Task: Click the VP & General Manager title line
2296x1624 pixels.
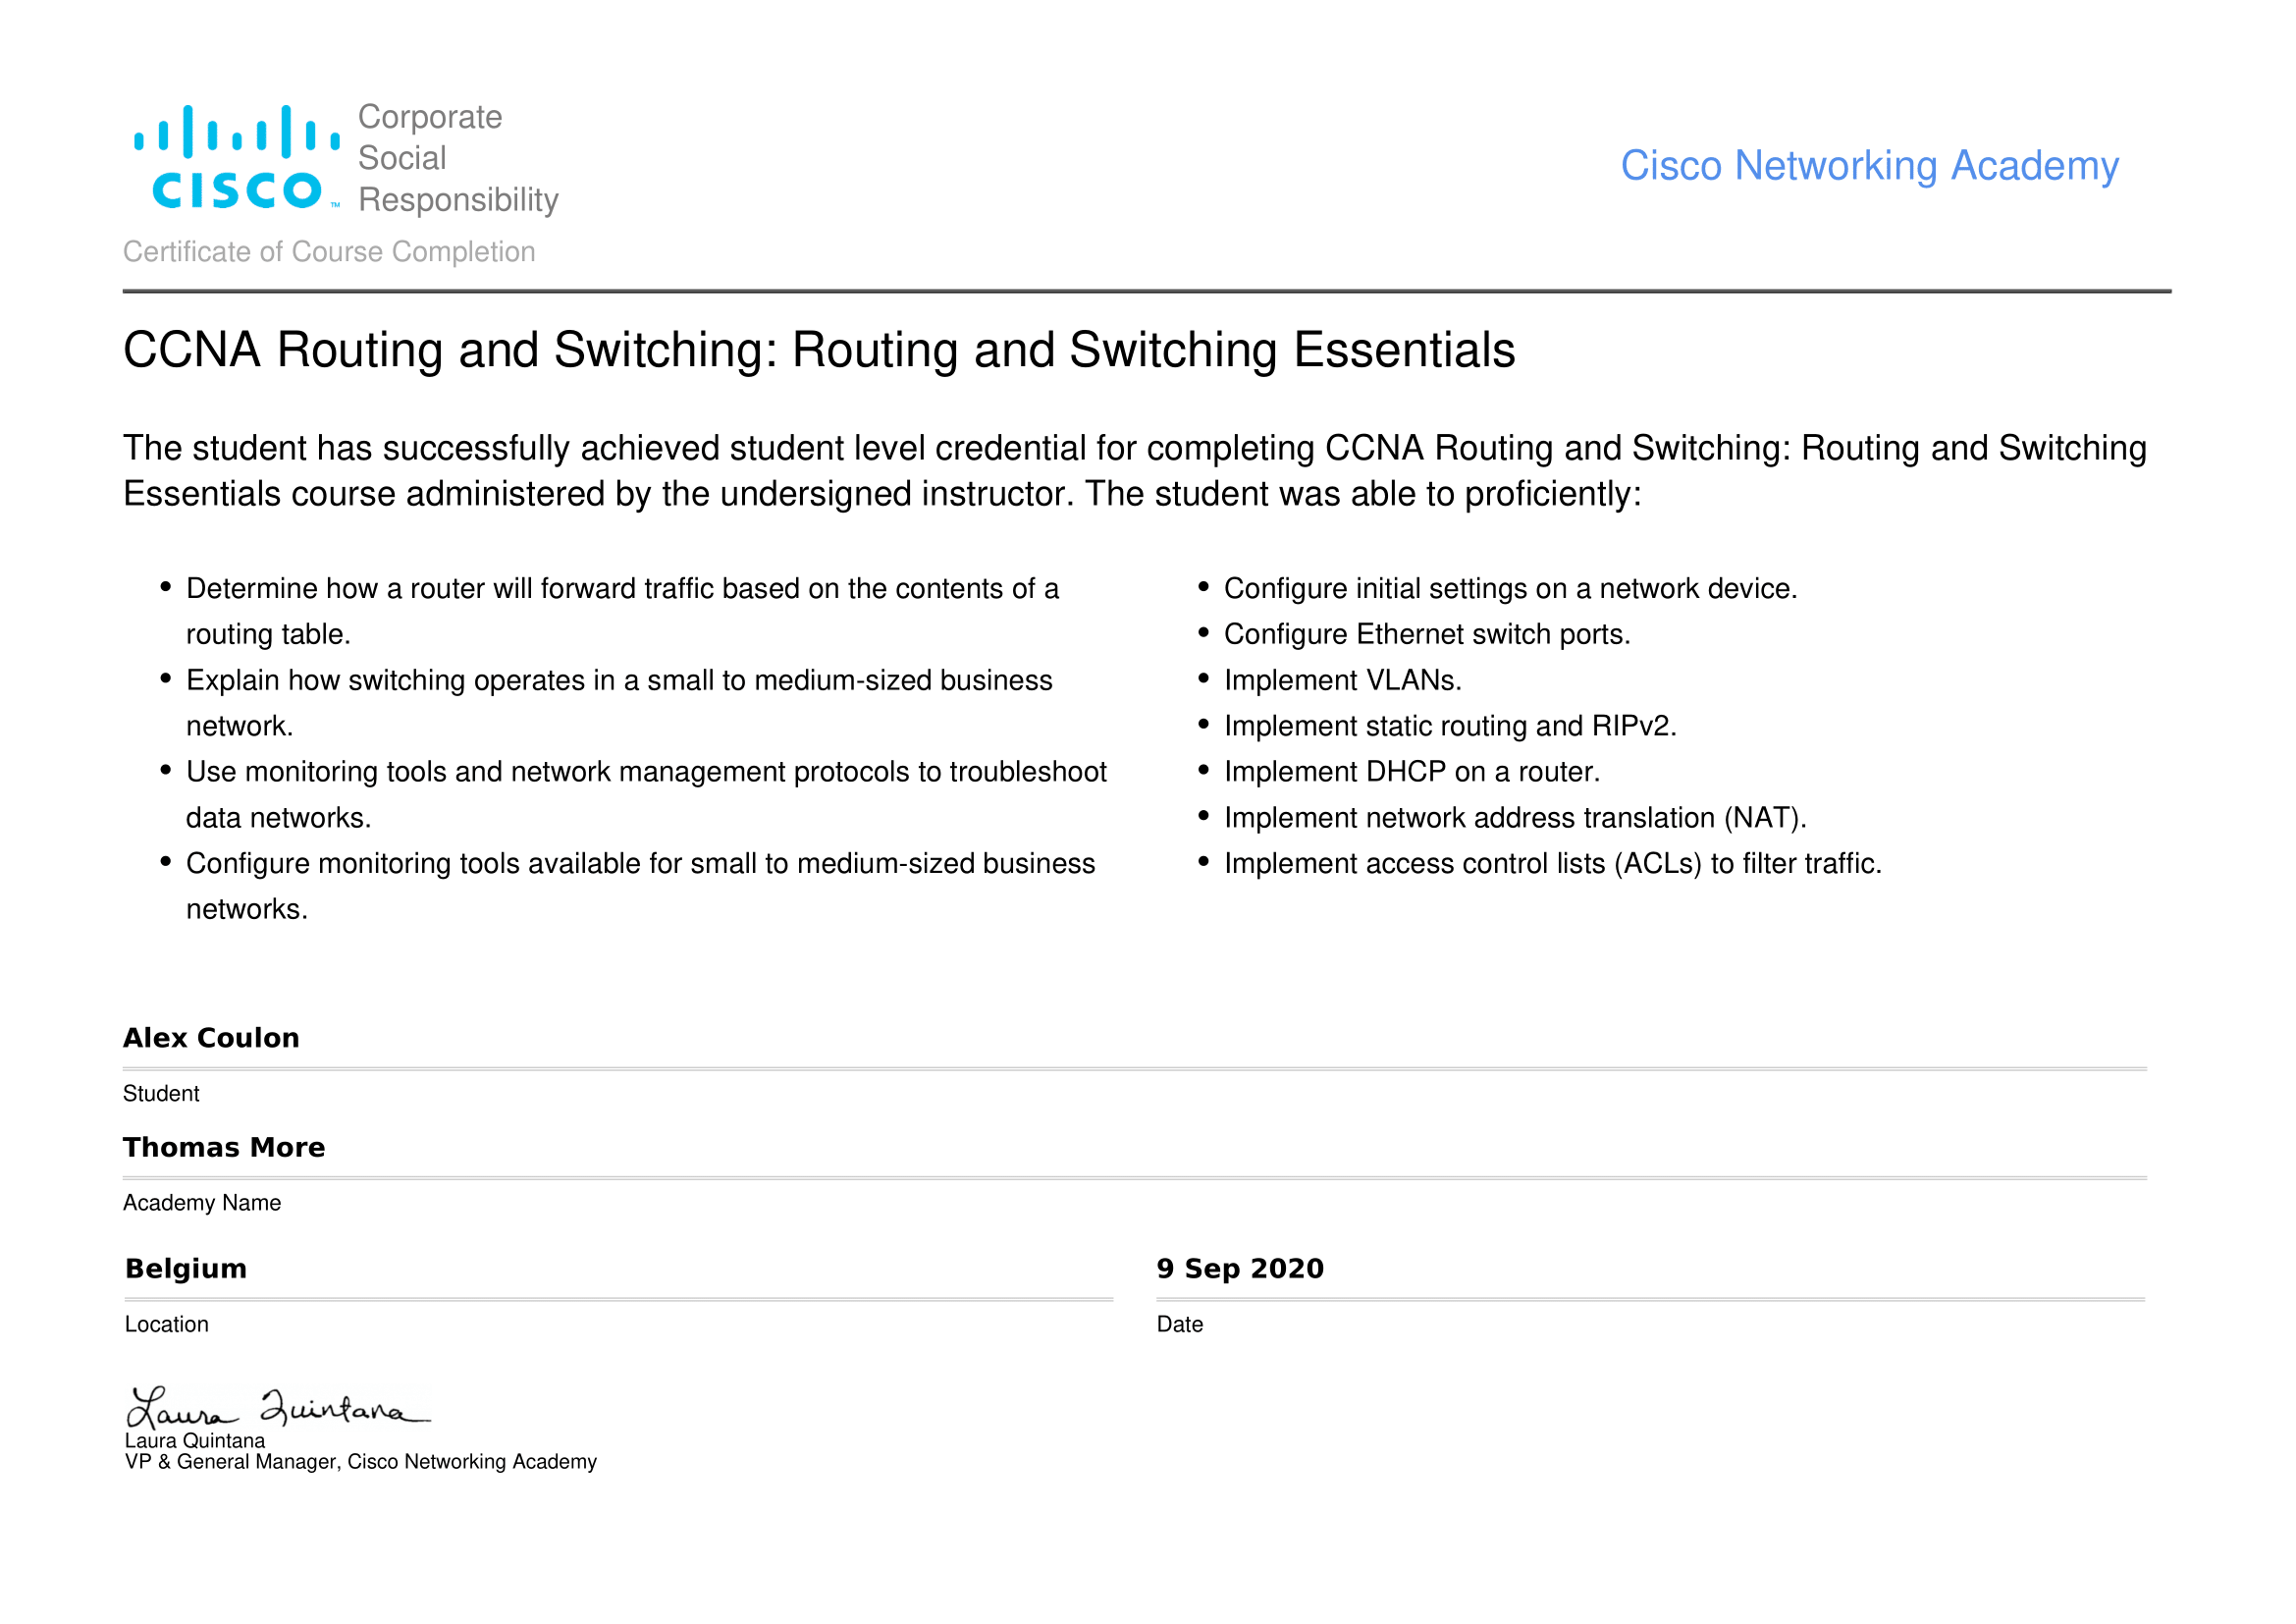Action: 360,1462
